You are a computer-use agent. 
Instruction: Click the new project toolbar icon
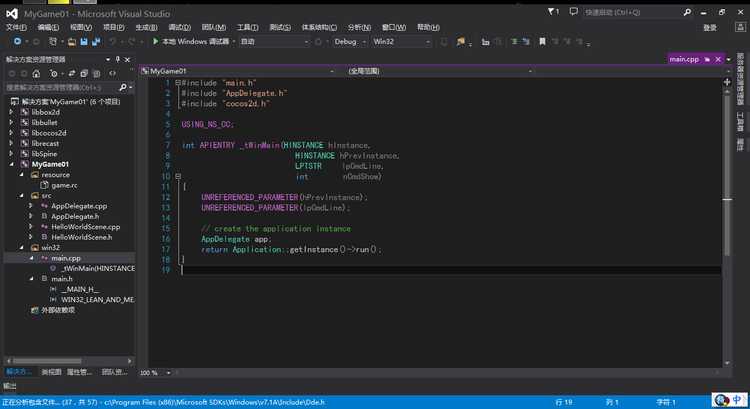click(x=53, y=42)
